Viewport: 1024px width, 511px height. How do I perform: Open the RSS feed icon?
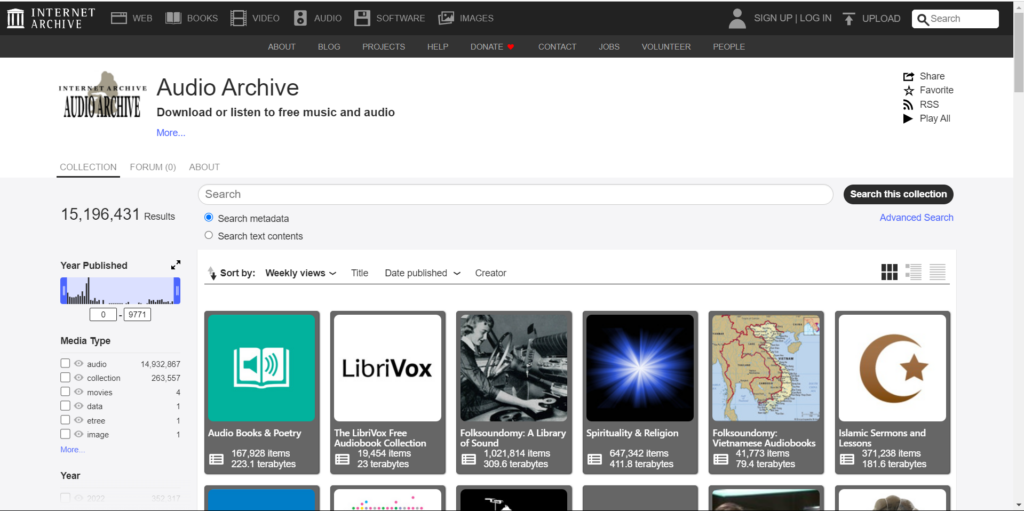click(x=908, y=104)
